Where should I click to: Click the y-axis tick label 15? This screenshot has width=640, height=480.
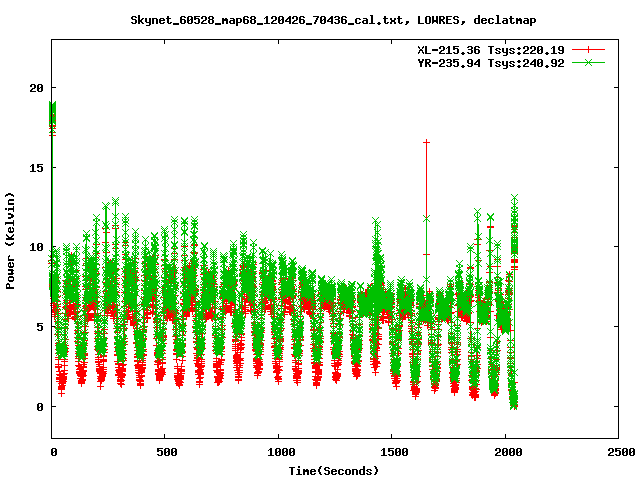pos(36,168)
